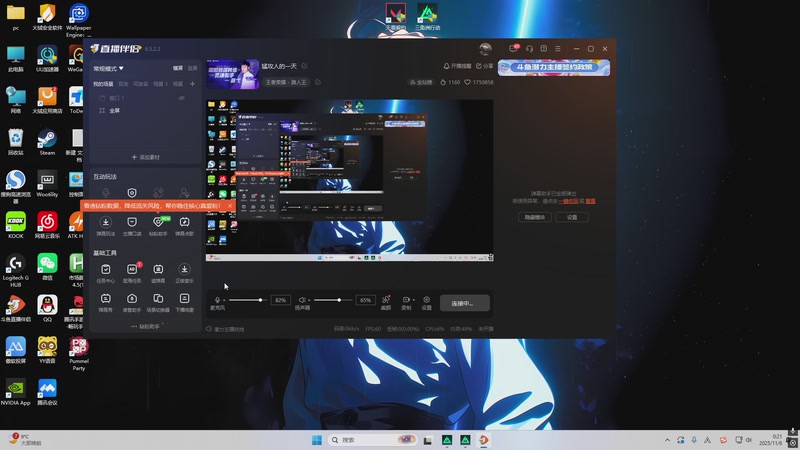The width and height of the screenshot is (800, 450).
Task: Click the taskbar search box
Action: (x=371, y=440)
